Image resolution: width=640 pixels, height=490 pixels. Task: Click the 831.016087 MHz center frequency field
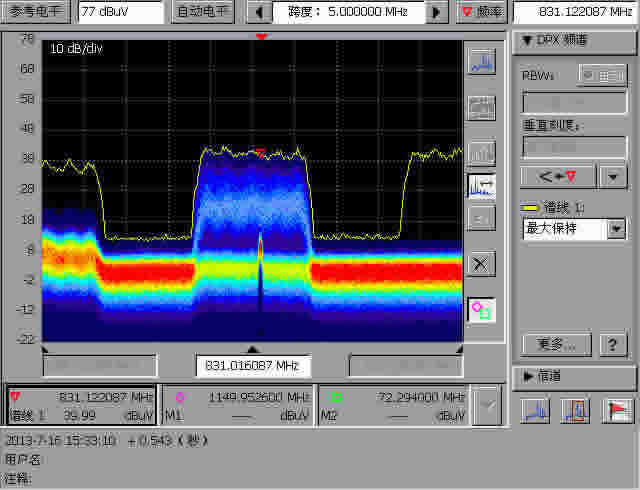(252, 366)
